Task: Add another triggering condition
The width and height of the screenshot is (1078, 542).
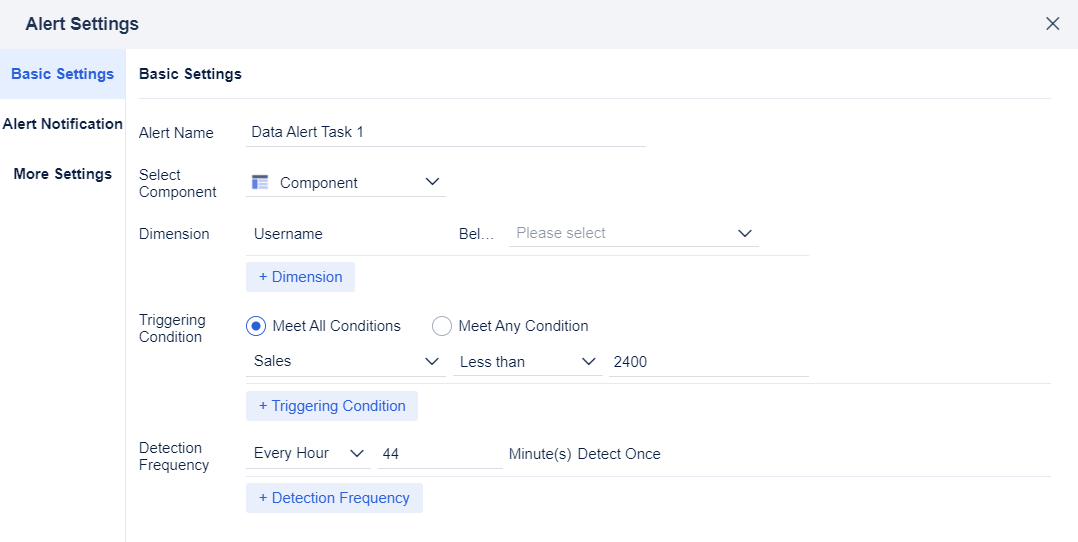Action: pyautogui.click(x=332, y=406)
